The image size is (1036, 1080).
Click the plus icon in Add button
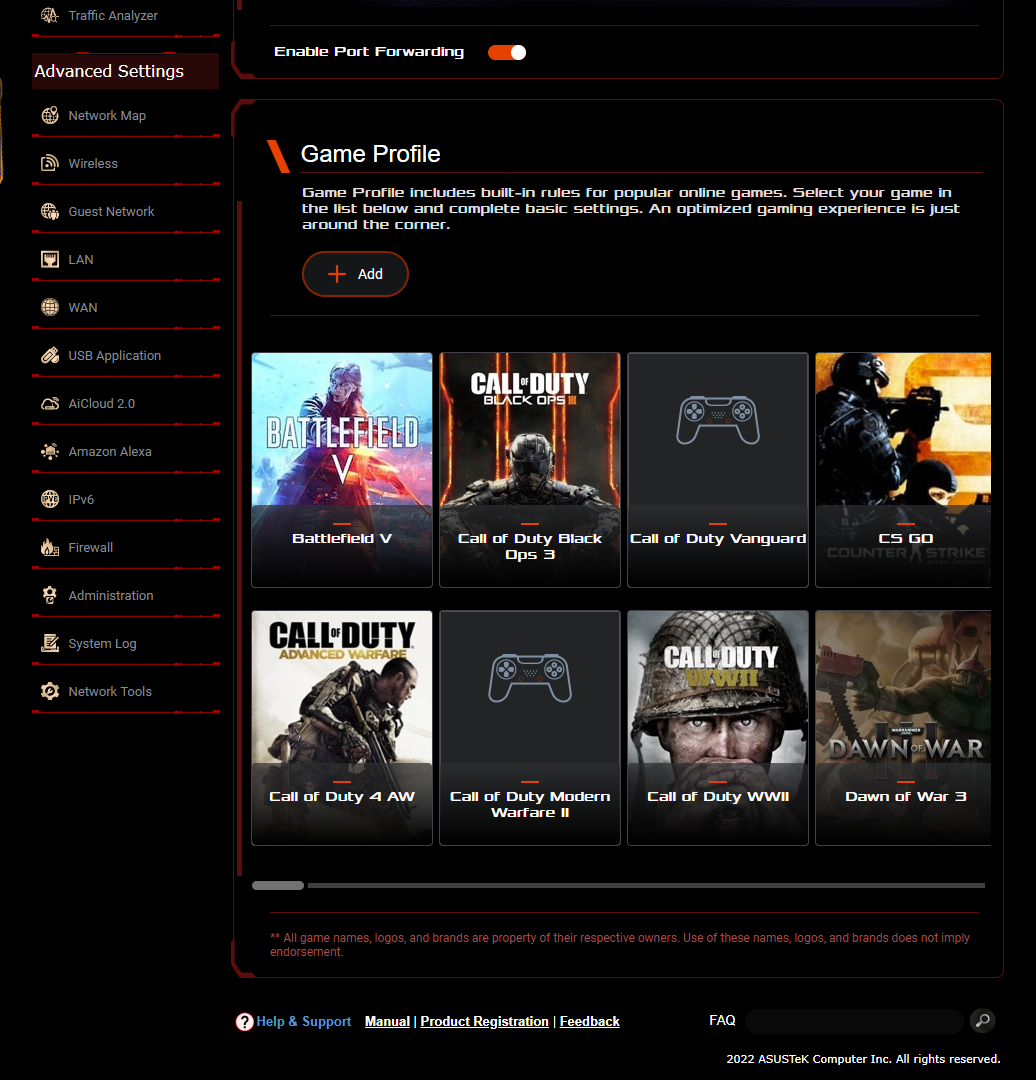click(x=337, y=274)
